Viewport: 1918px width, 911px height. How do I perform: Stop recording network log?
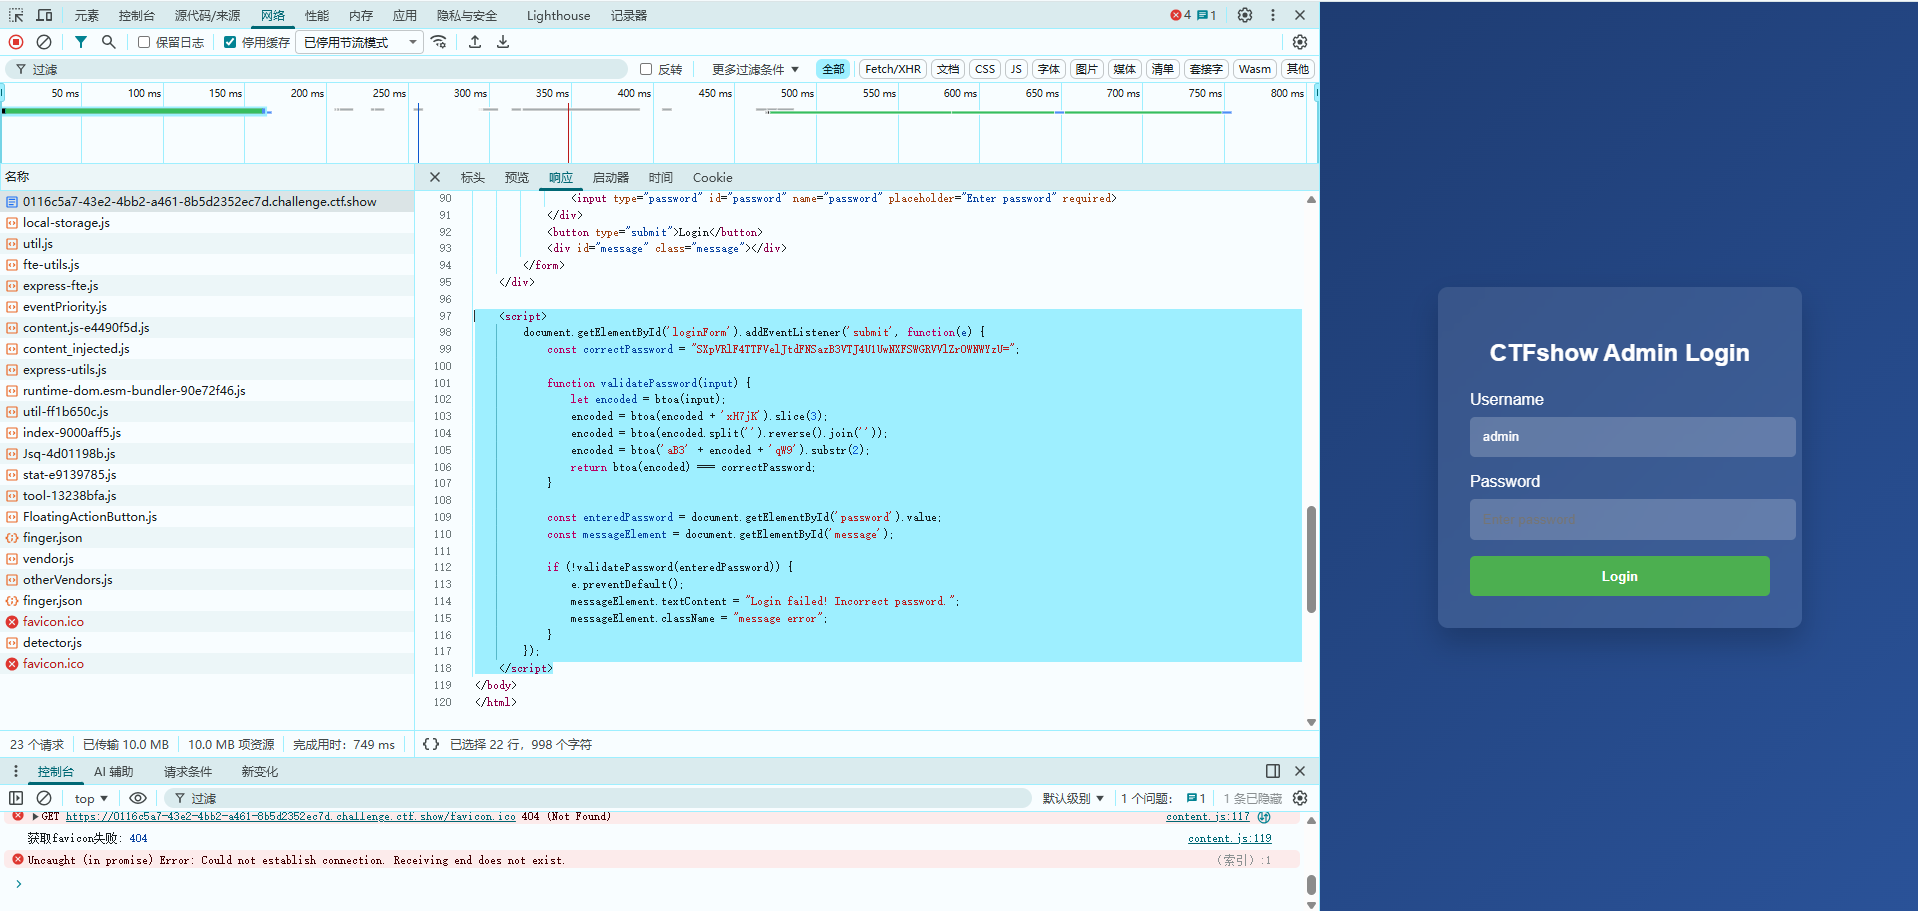(16, 42)
